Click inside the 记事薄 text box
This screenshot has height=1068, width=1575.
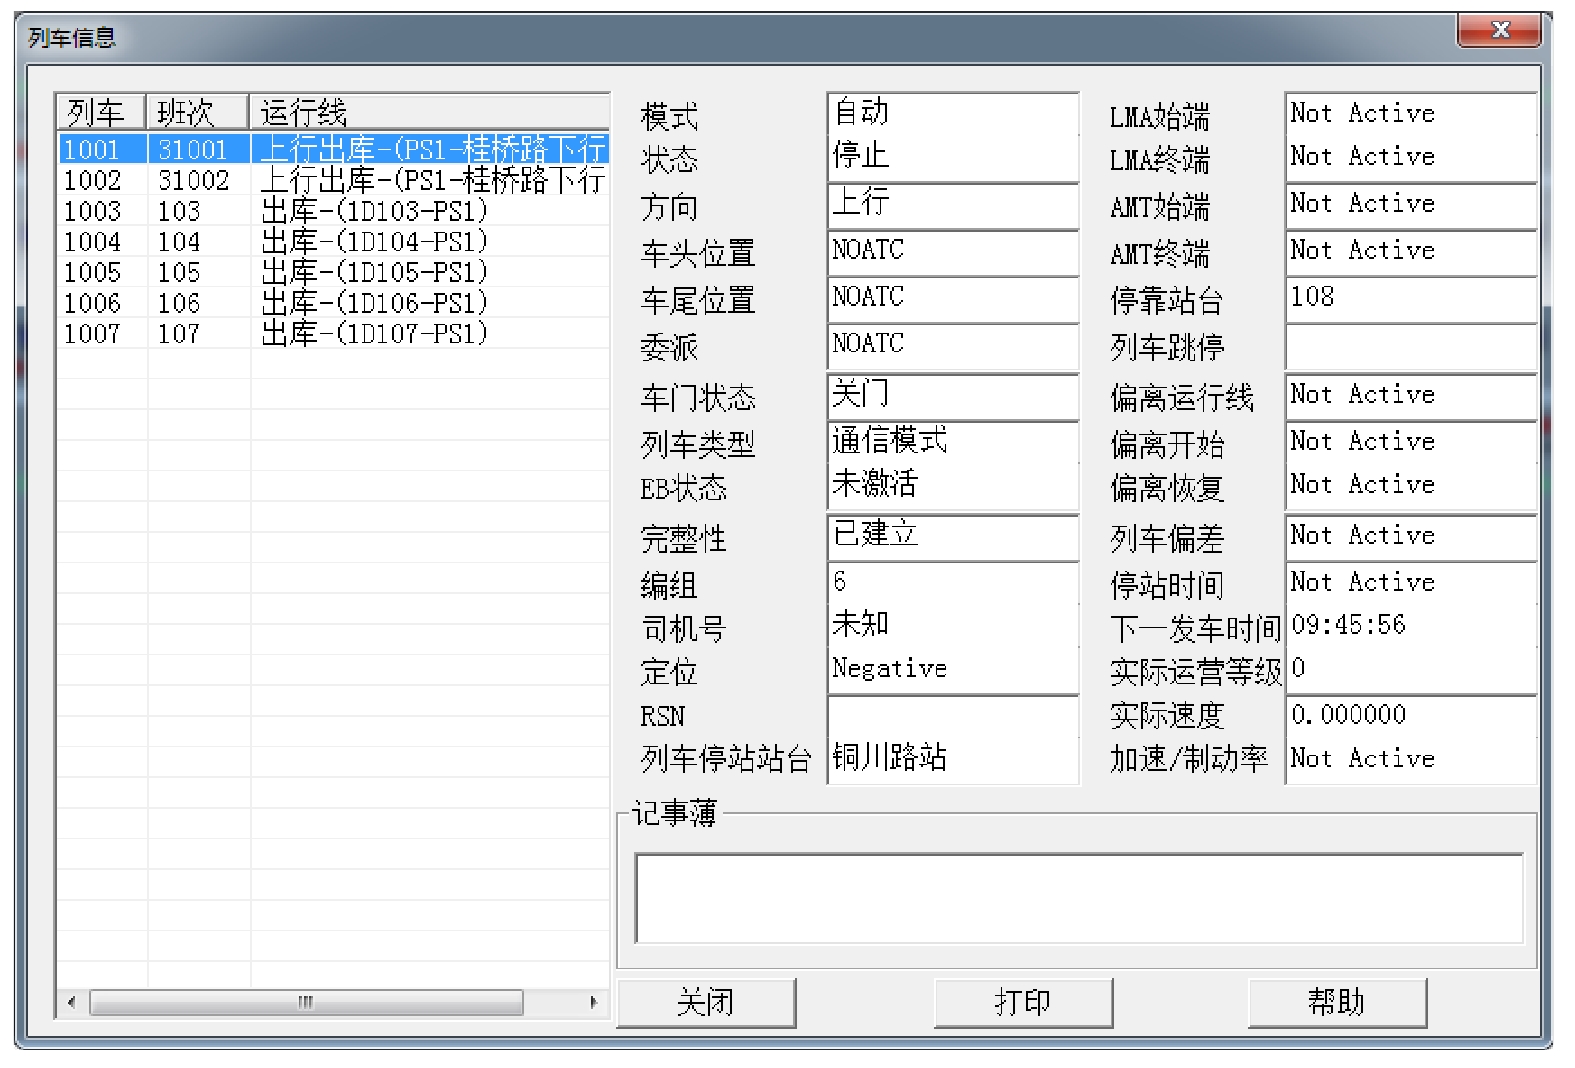(1078, 897)
